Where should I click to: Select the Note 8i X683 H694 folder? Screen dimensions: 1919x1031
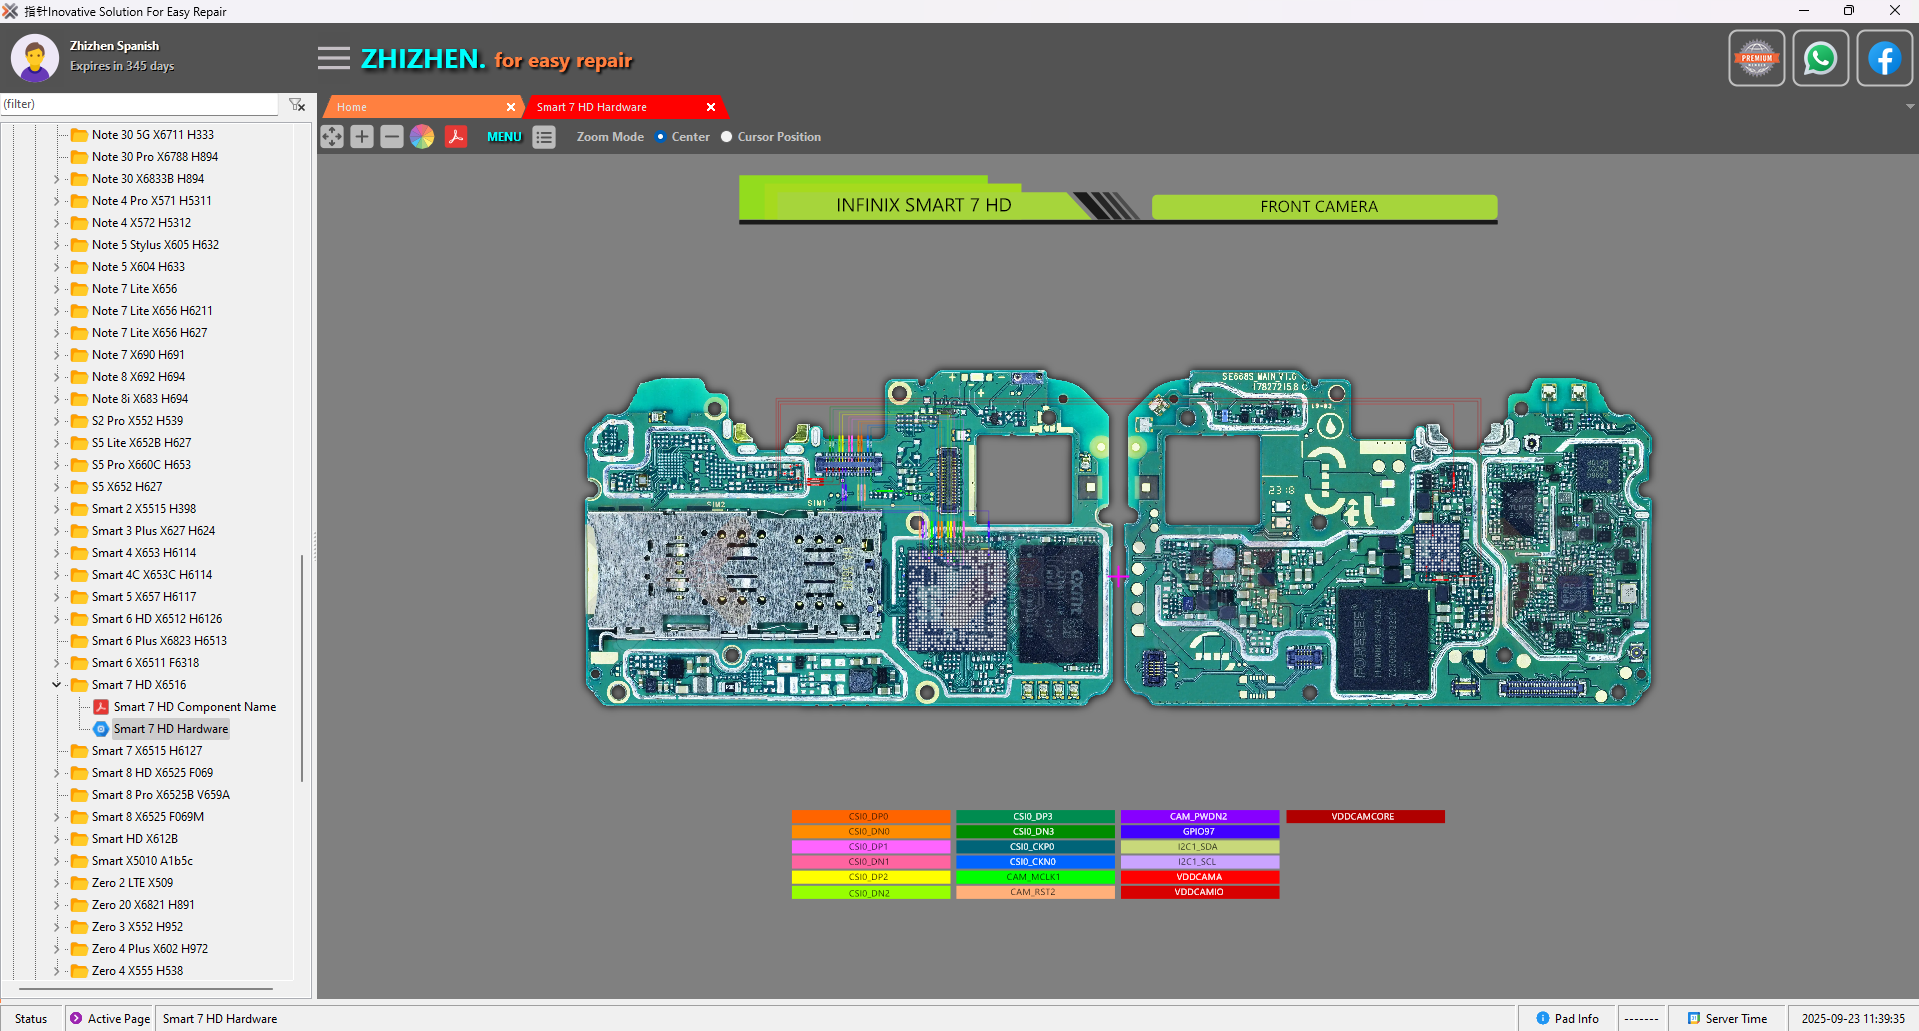pos(140,399)
